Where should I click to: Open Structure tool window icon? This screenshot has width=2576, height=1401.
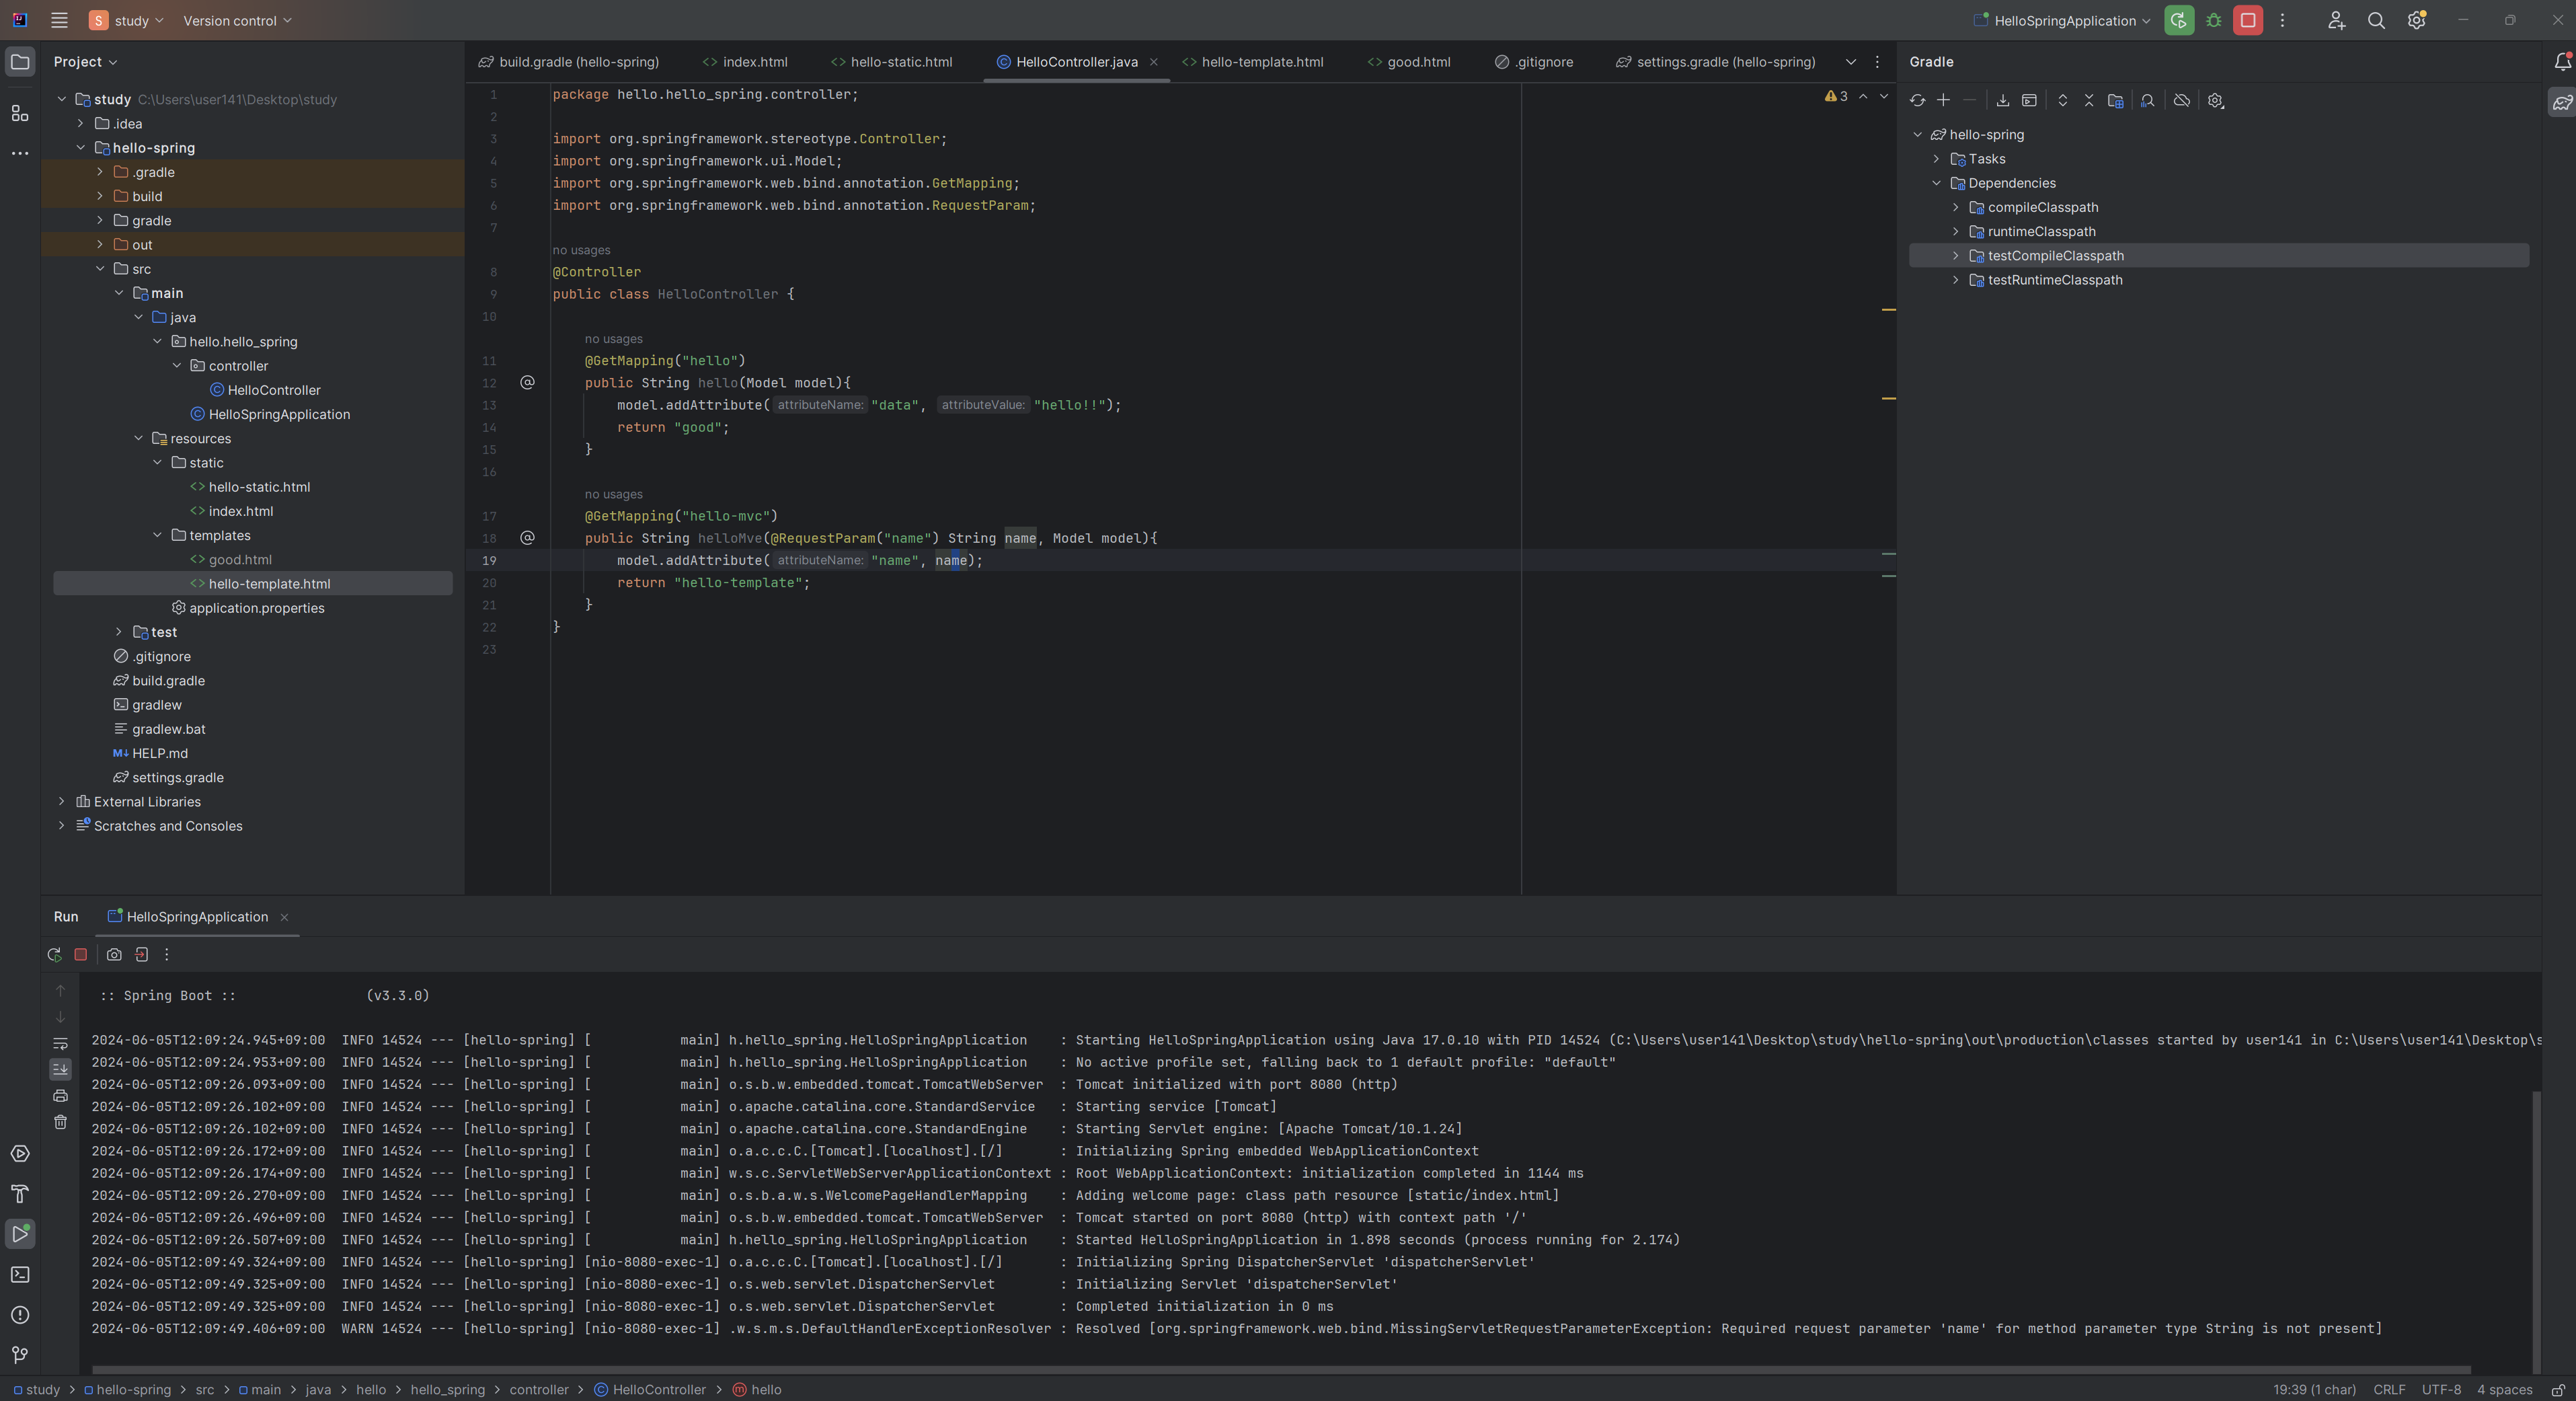20,113
